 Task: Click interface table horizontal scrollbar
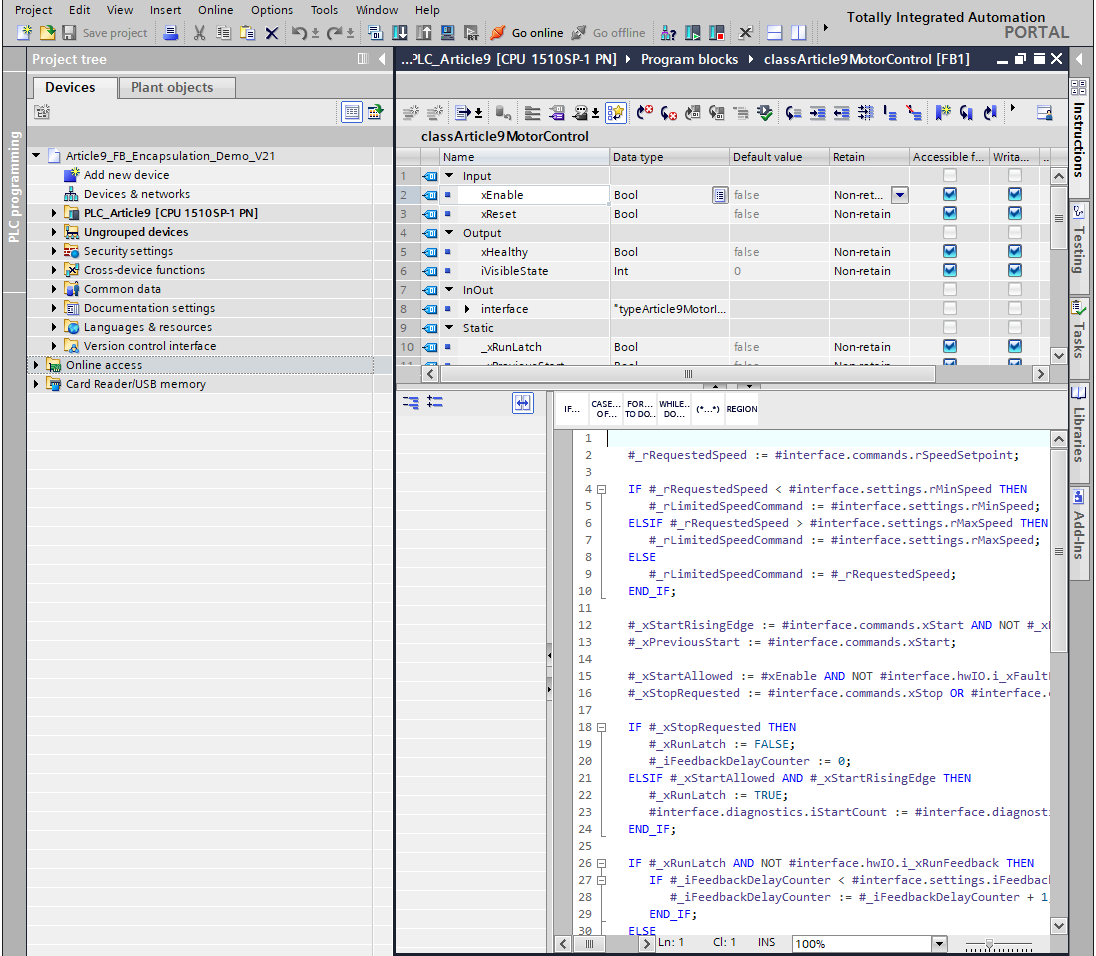688,374
